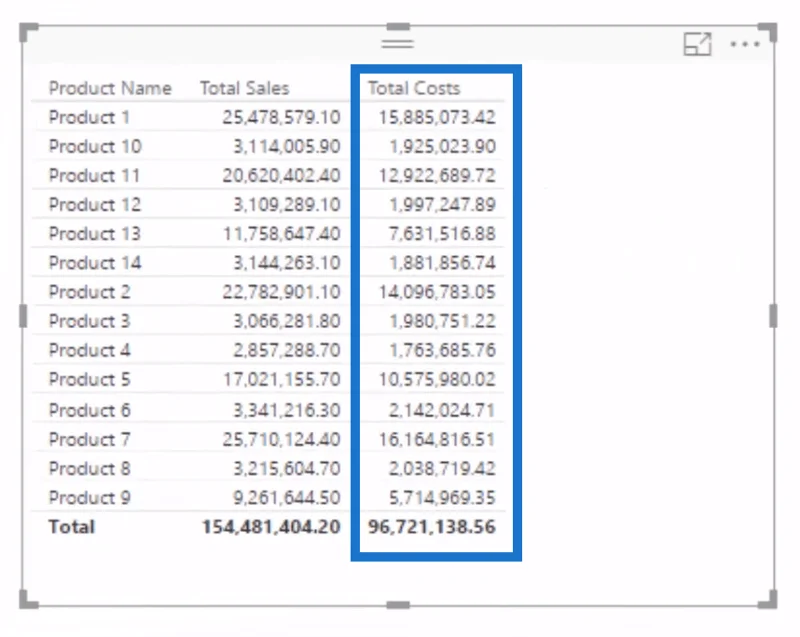Screen dimensions: 800x637
Task: Click sales value 3,114,005.90
Action: click(287, 146)
